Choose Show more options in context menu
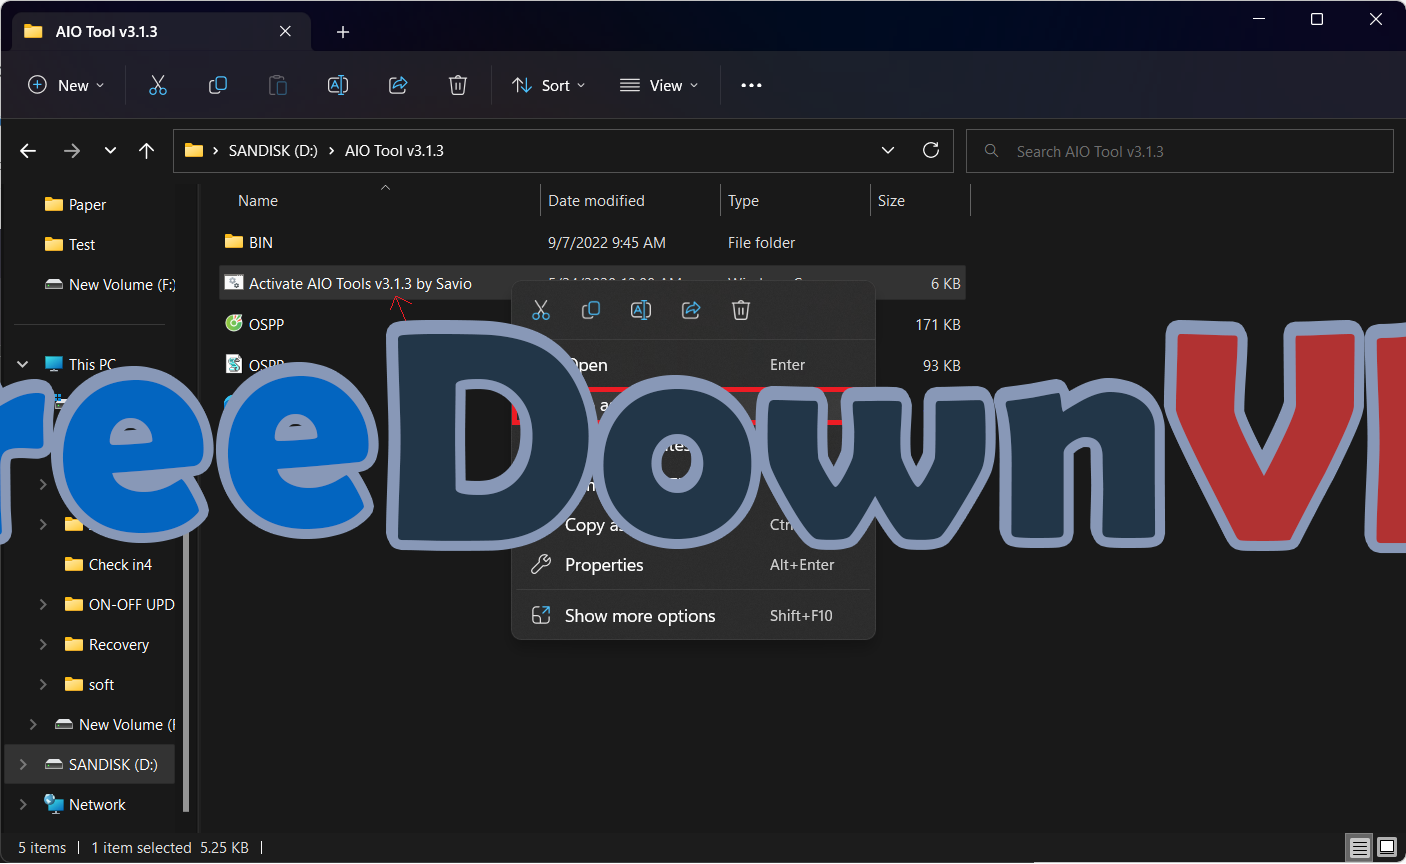1406x864 pixels. 640,616
